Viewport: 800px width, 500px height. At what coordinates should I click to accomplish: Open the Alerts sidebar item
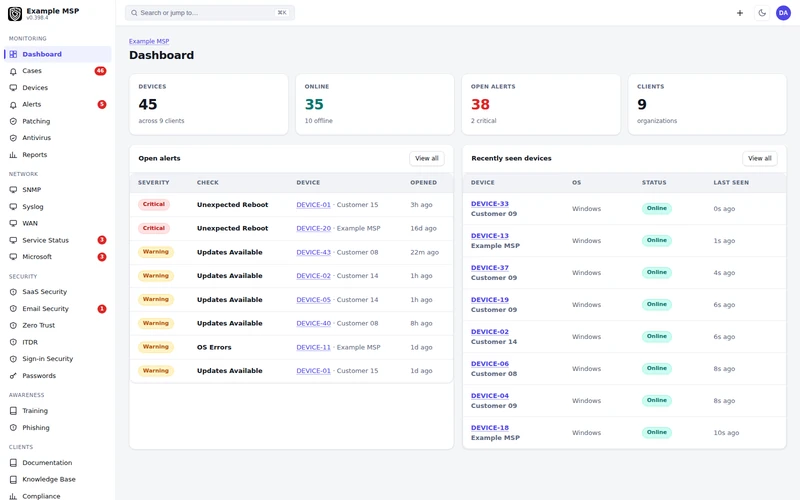pos(57,105)
